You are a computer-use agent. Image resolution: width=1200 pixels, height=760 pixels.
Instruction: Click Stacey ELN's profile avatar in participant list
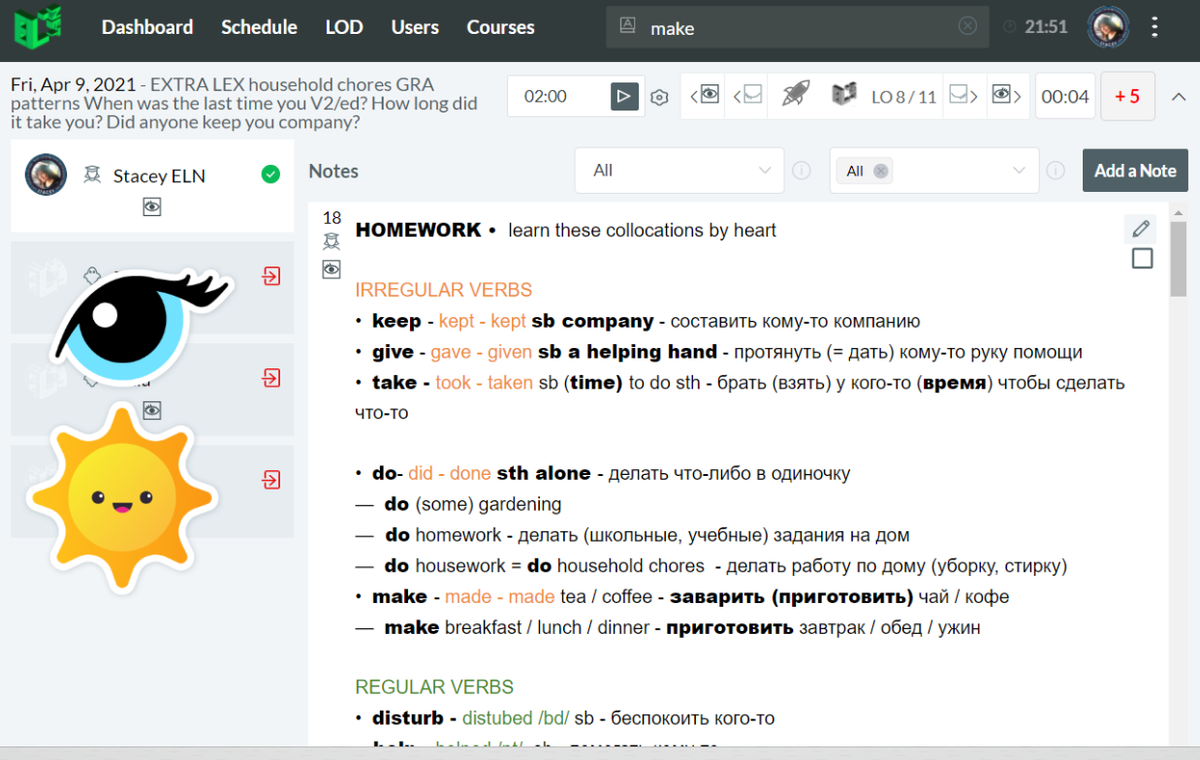point(46,175)
